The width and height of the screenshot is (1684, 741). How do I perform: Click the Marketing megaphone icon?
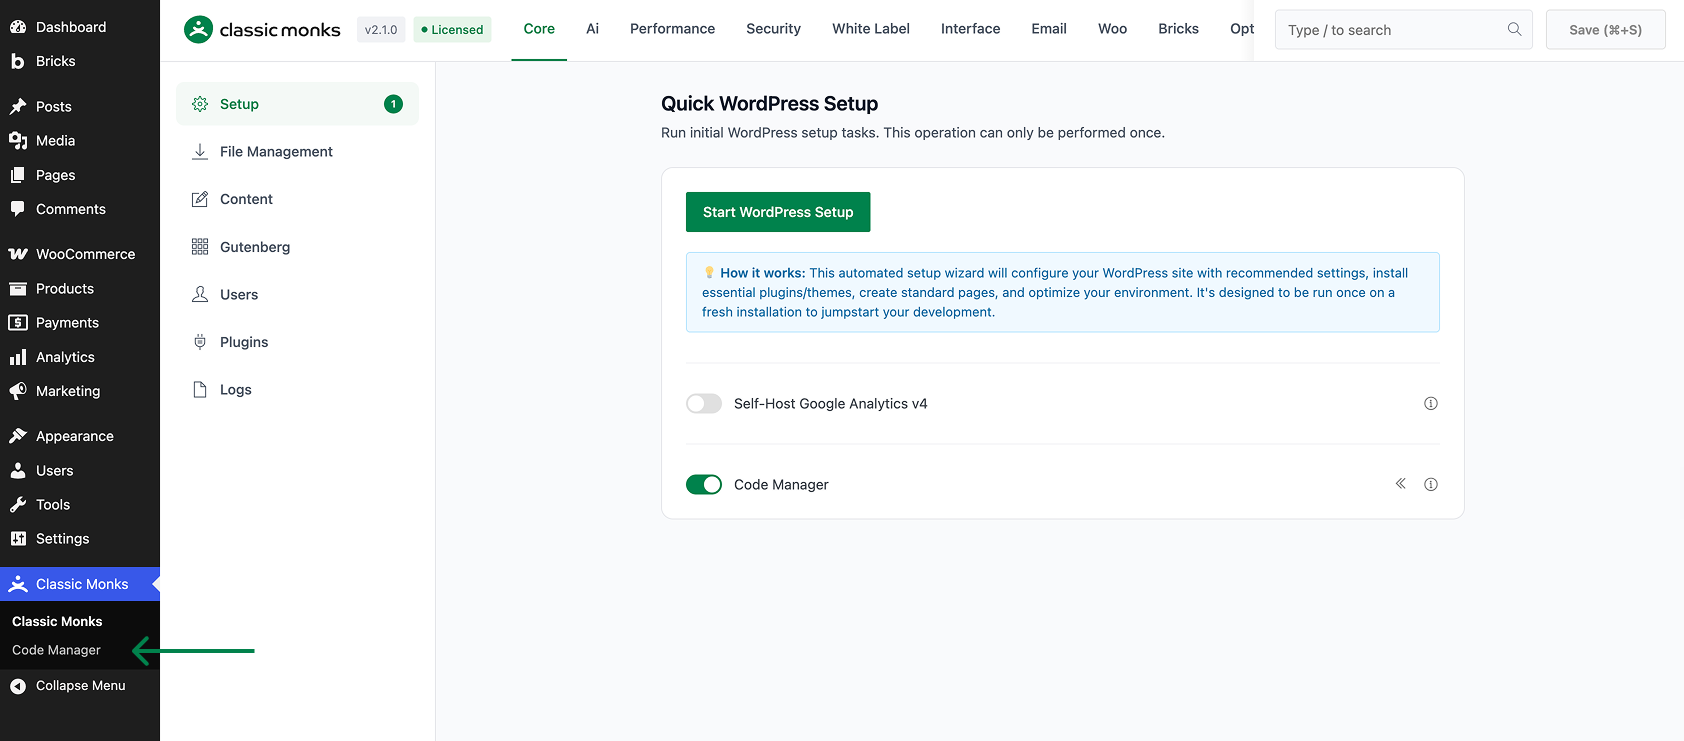[18, 391]
